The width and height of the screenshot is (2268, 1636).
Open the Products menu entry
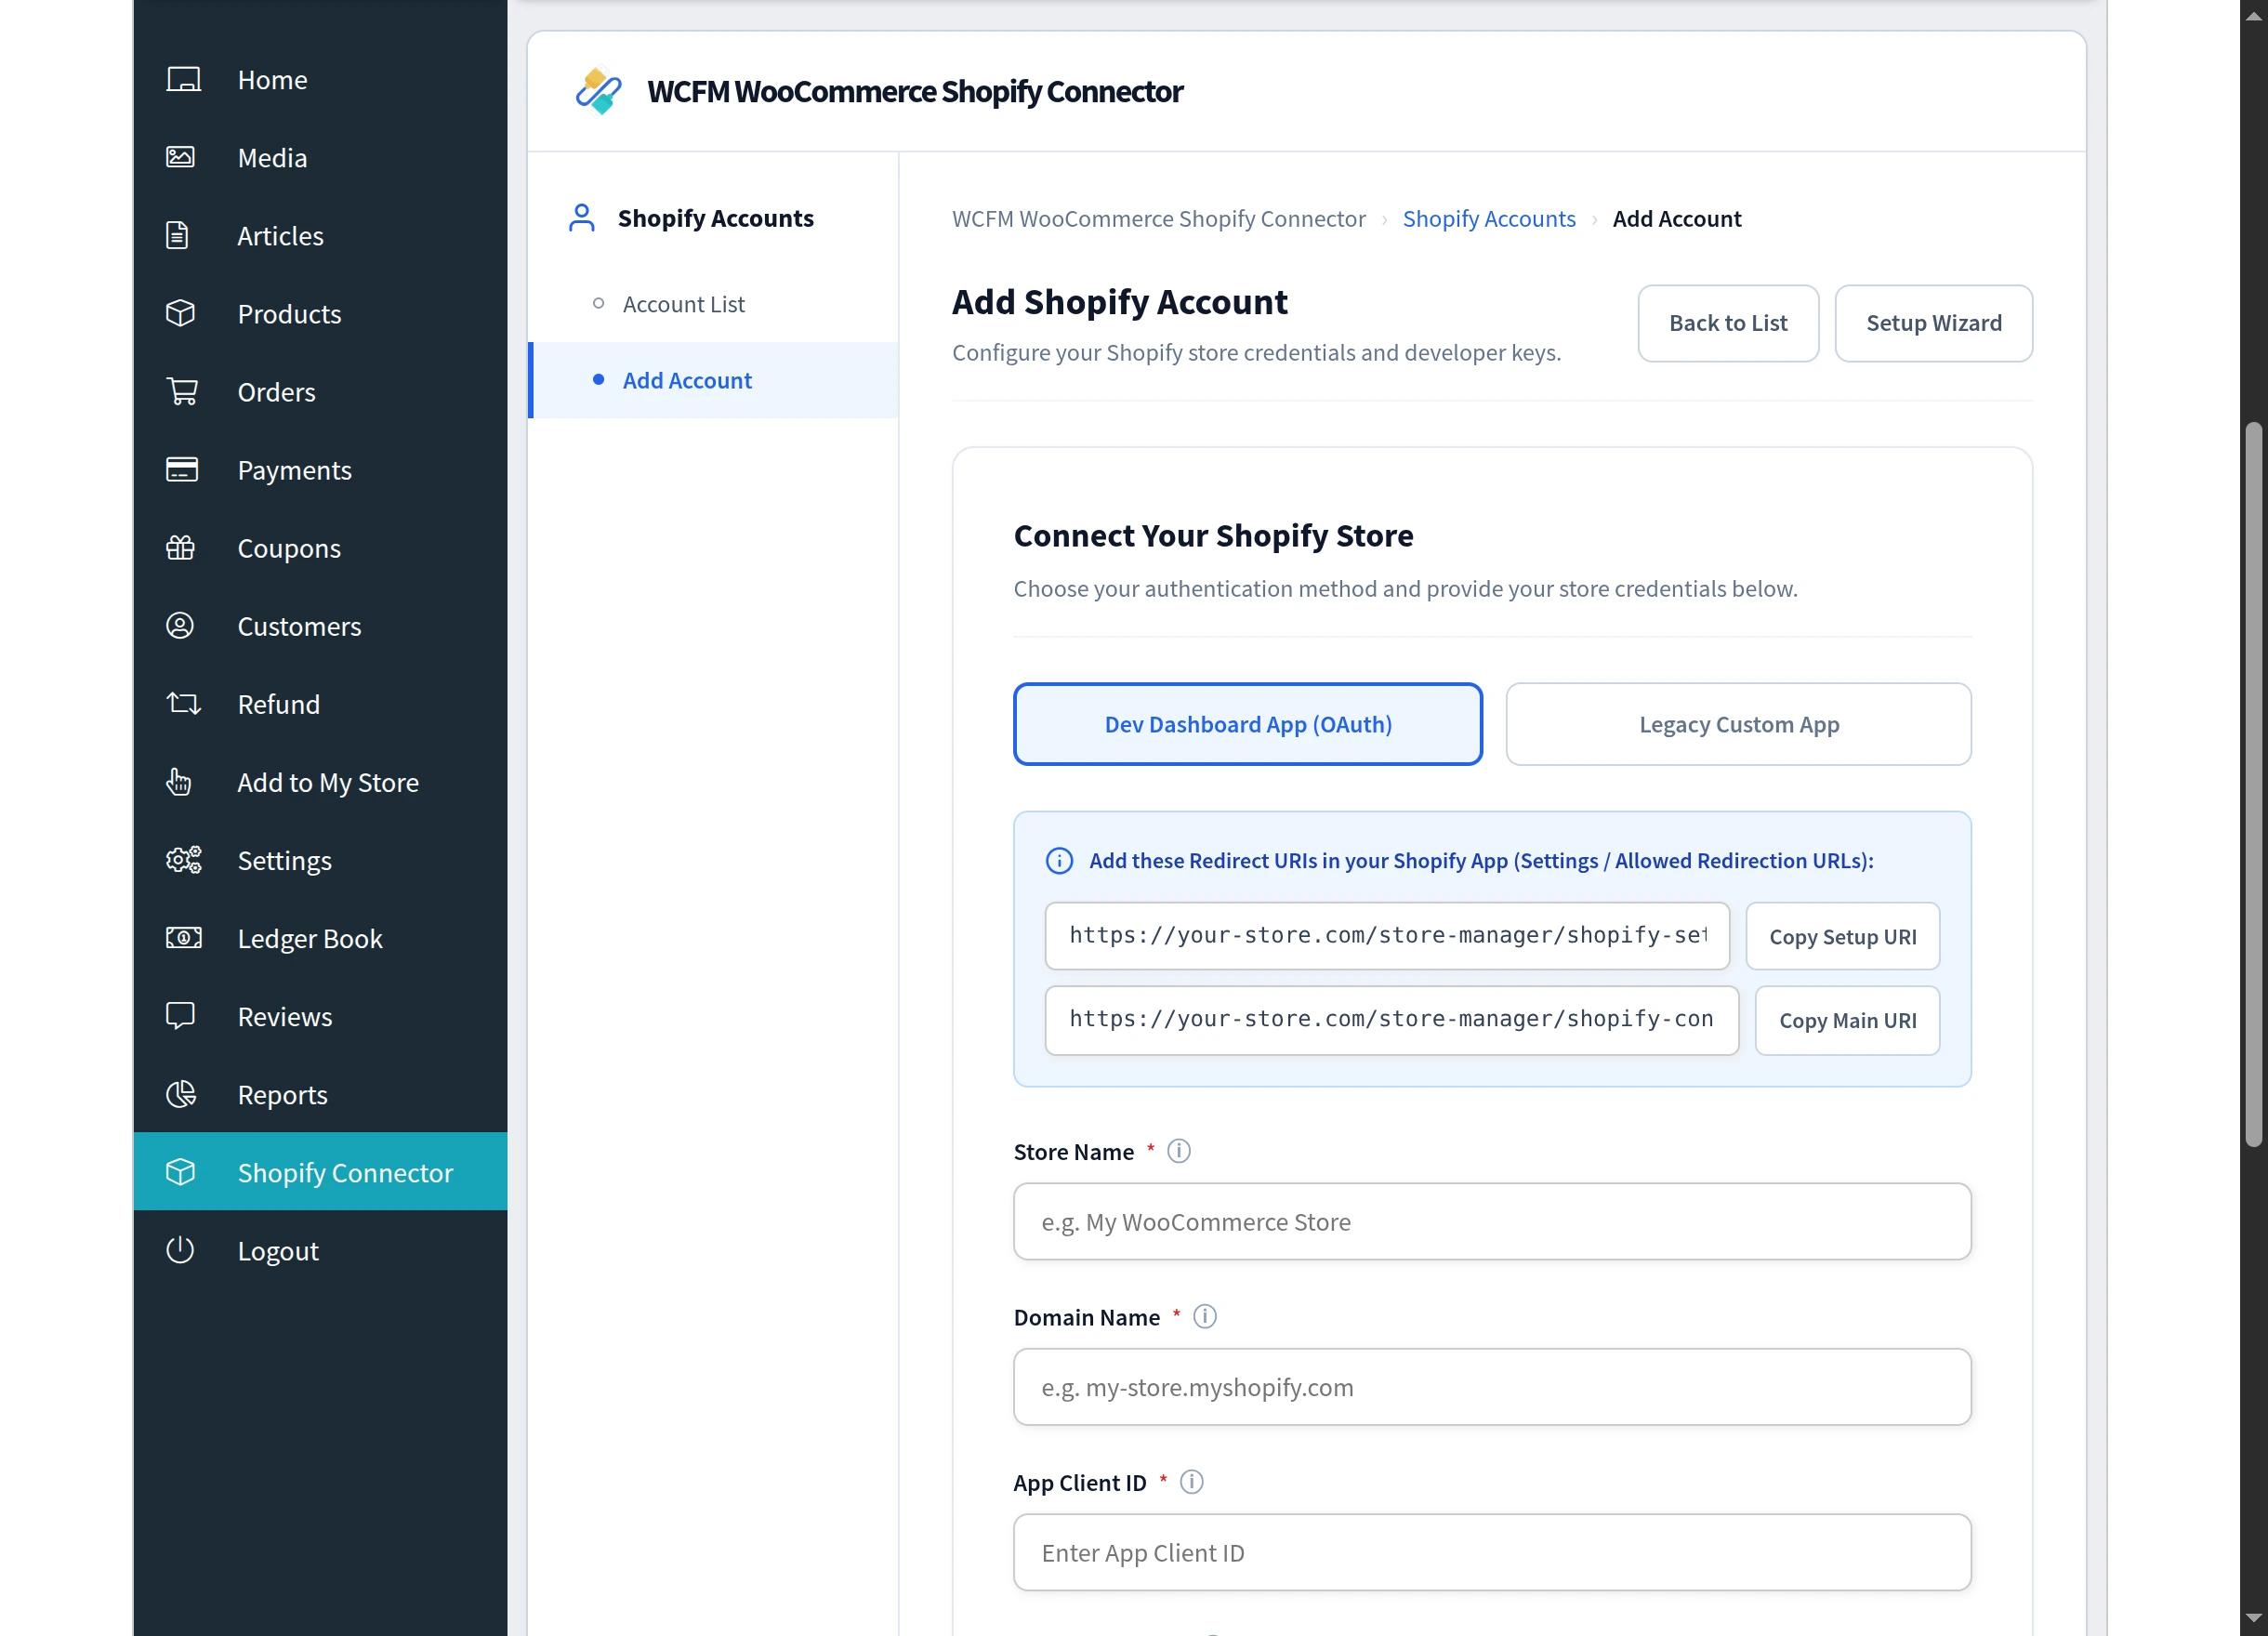tap(320, 313)
